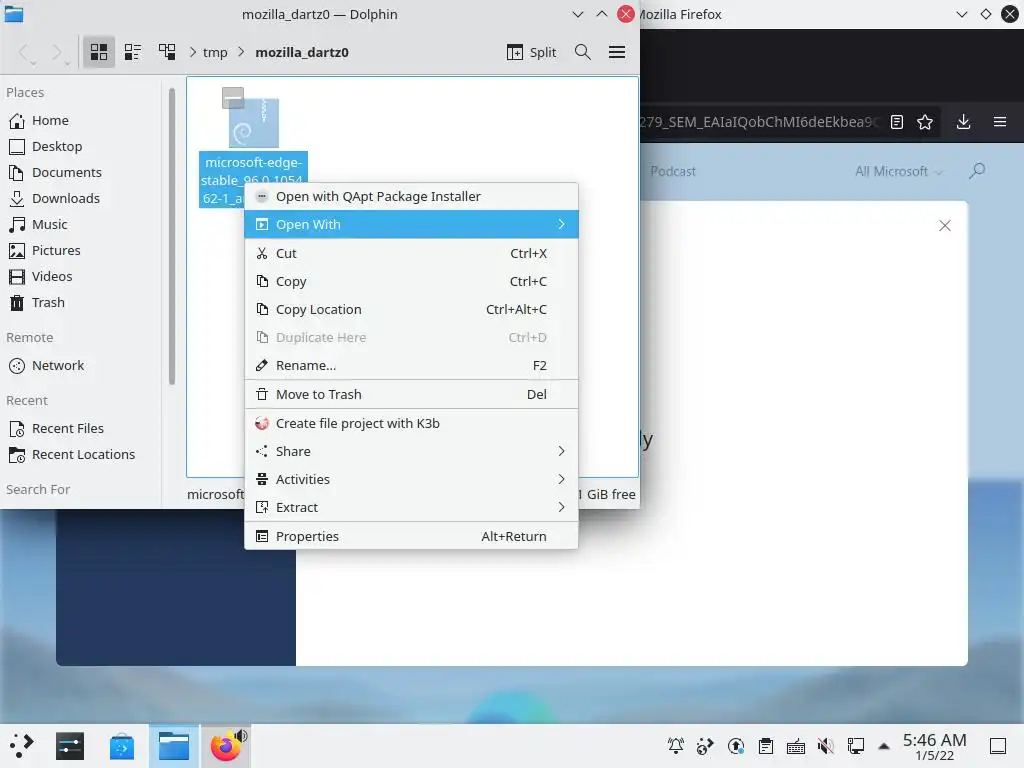Navigate to tmp in breadcrumb
The width and height of the screenshot is (1024, 768).
[215, 52]
